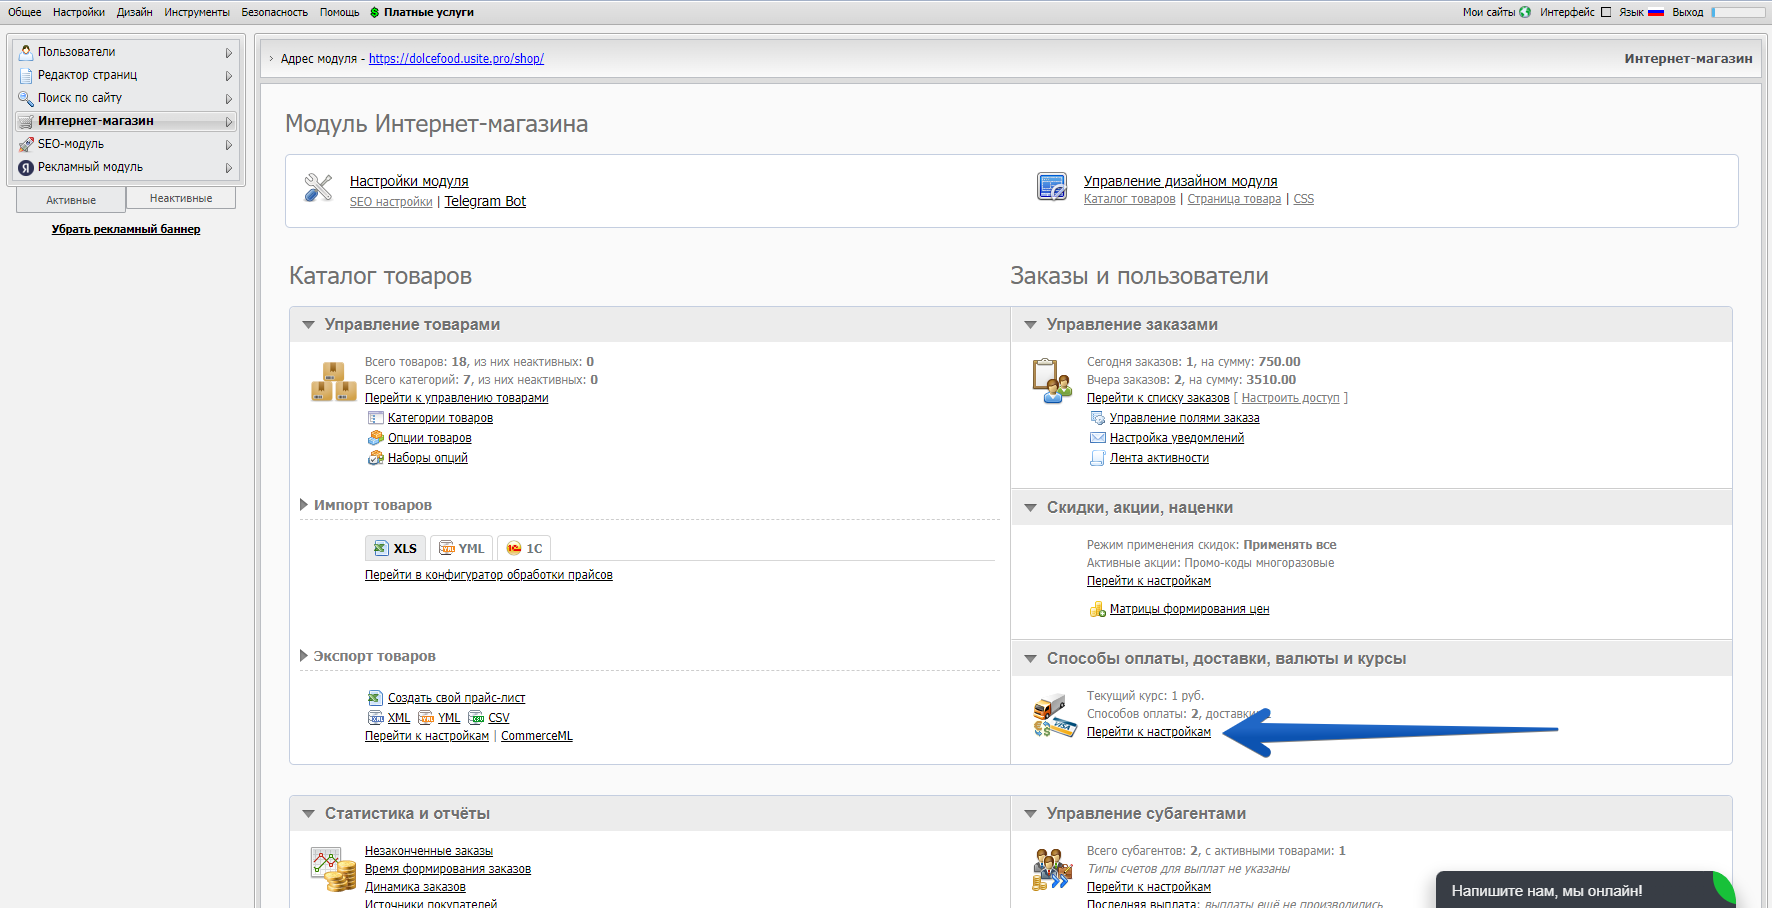Image resolution: width=1772 pixels, height=908 pixels.
Task: Click the globe icon next to Мои сайты
Action: [x=1525, y=12]
